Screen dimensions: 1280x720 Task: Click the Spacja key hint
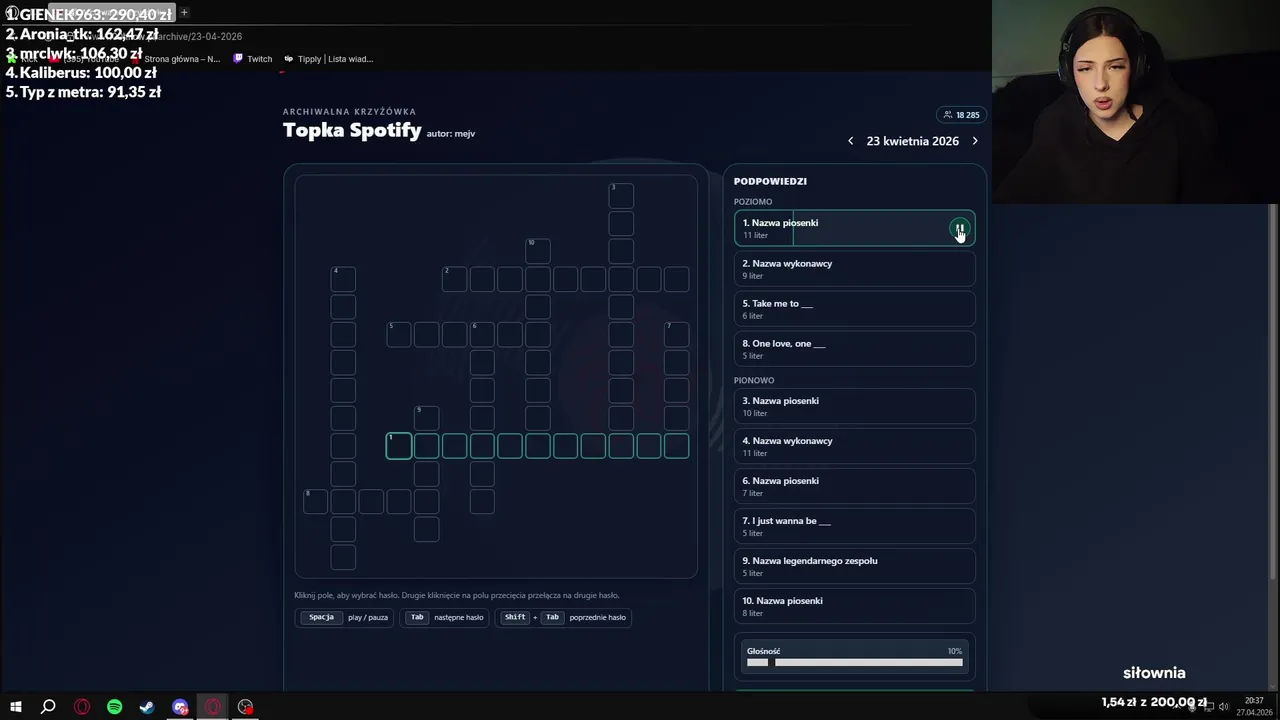321,617
